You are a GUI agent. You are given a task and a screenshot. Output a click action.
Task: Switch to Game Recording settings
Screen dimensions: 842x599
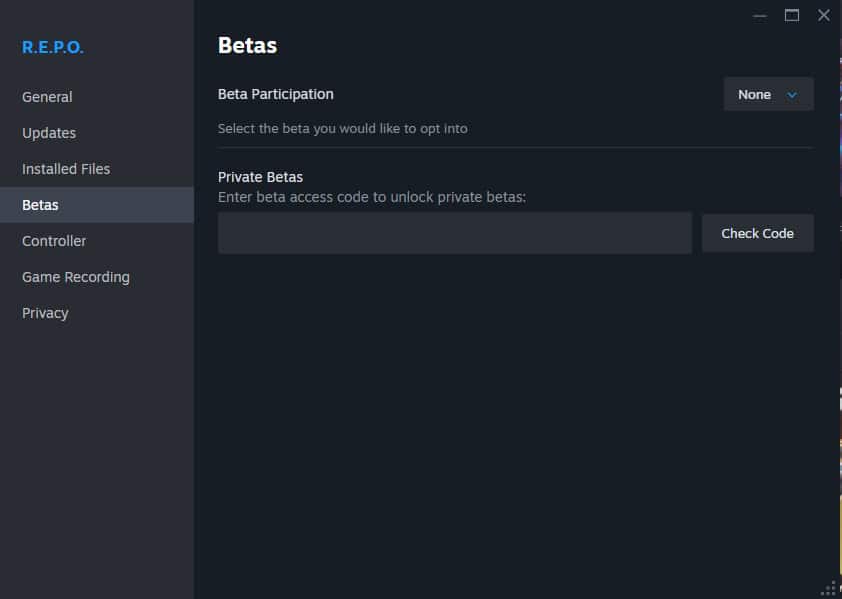[97, 277]
